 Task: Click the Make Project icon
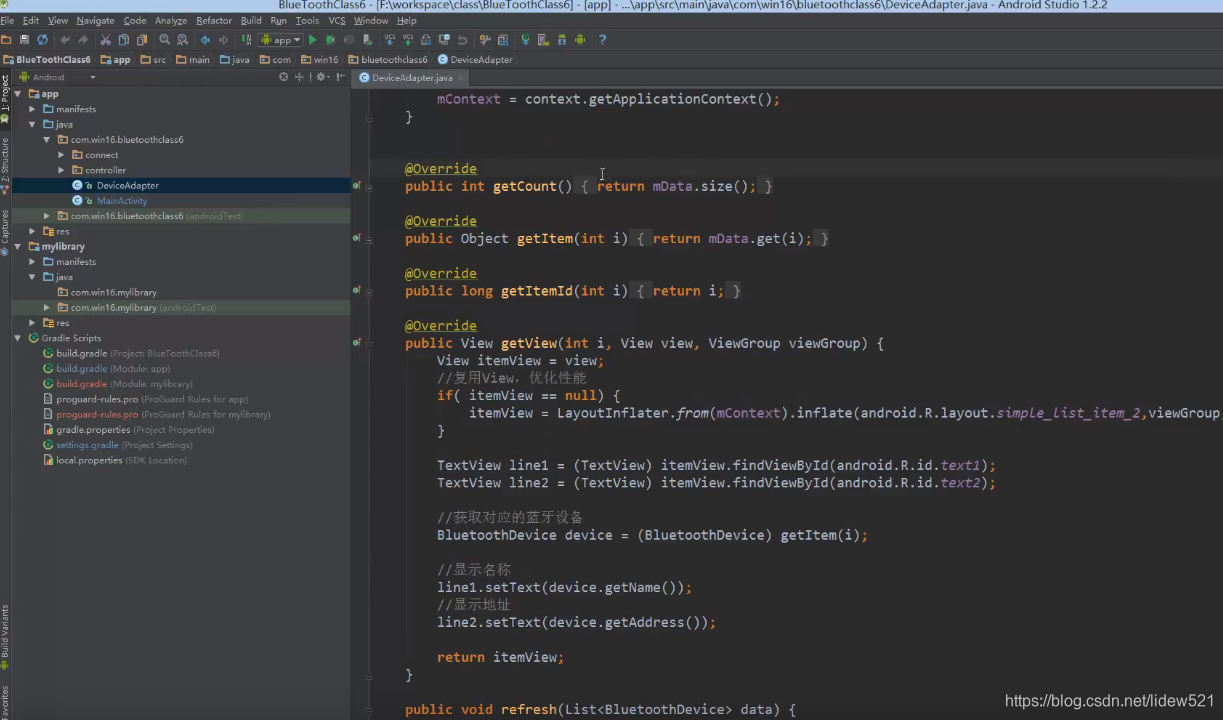[247, 40]
